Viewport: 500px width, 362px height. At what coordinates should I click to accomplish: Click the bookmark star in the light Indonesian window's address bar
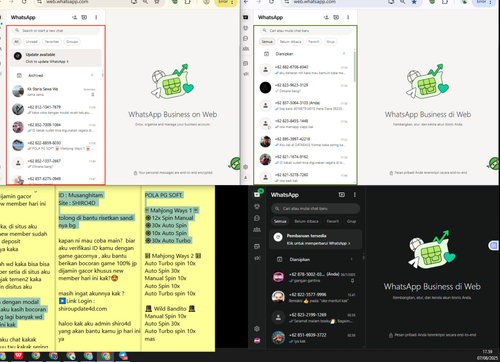coord(414,2)
